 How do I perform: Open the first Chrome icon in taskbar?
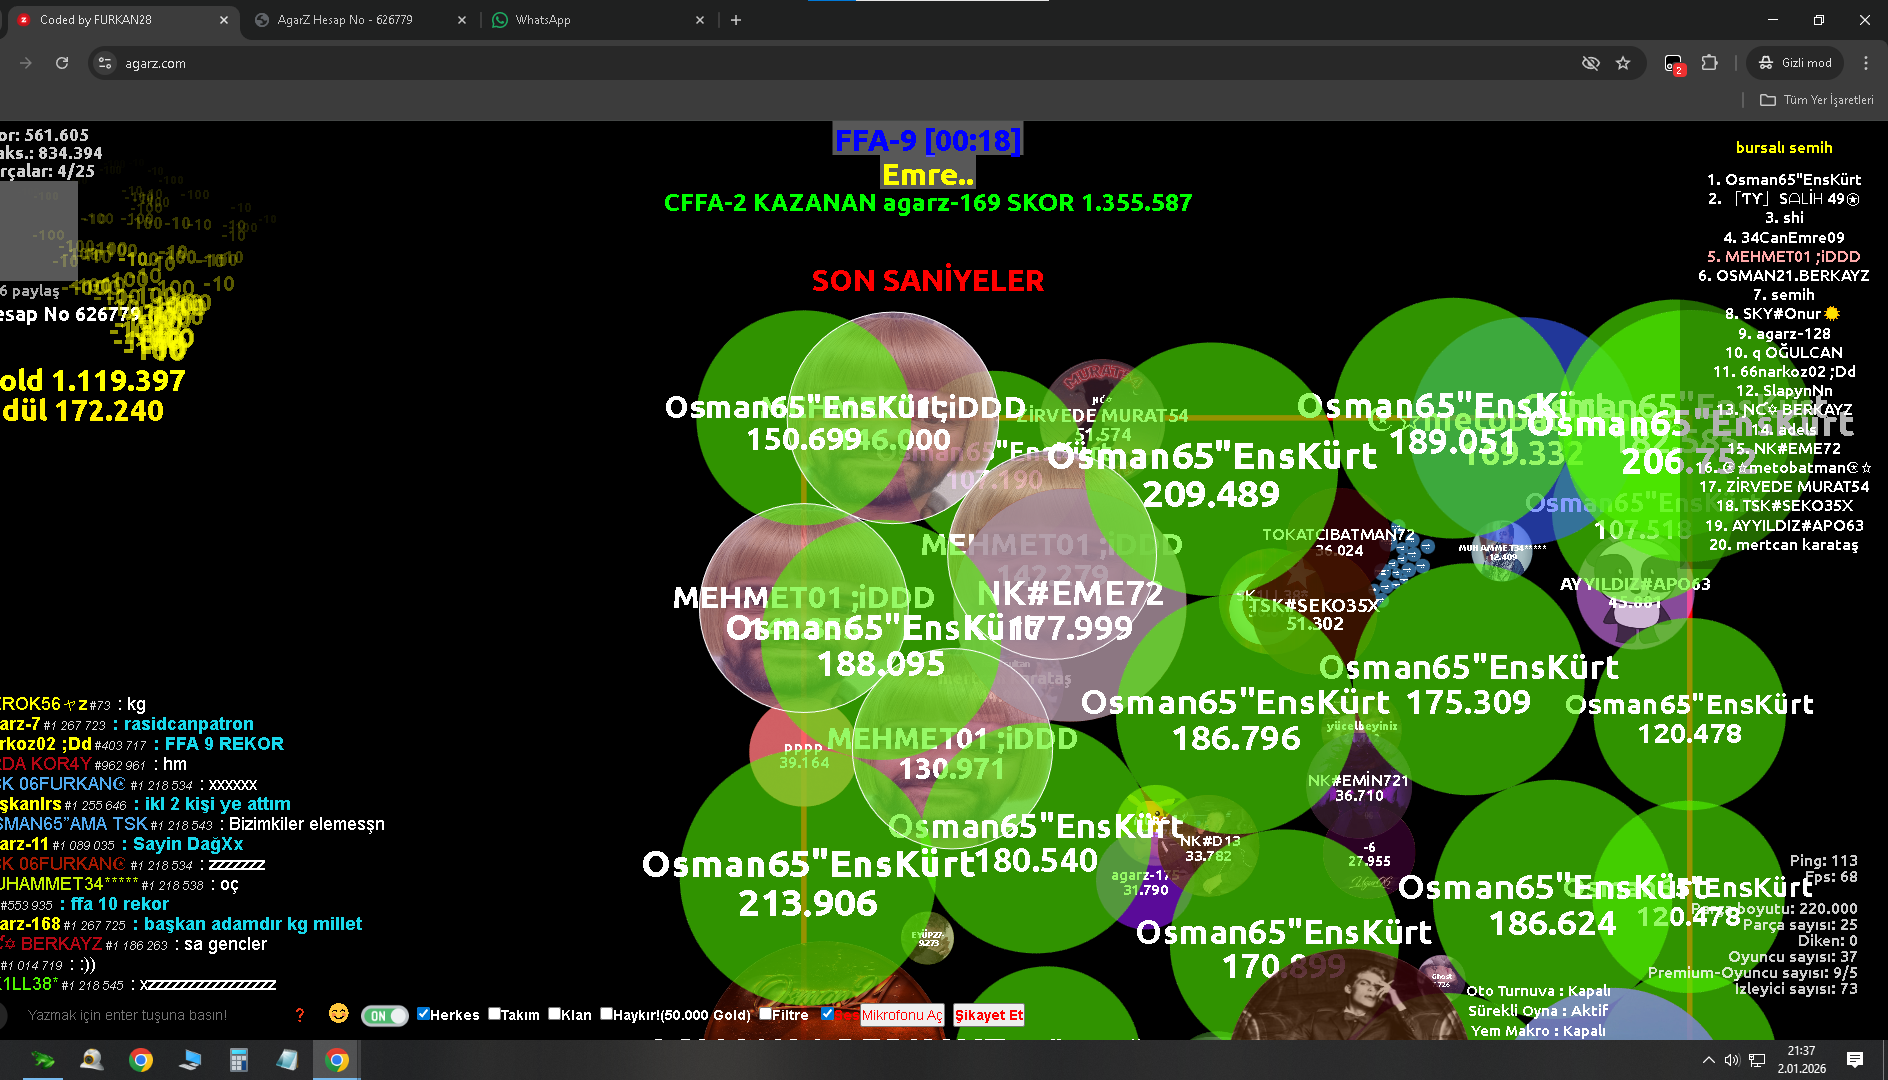141,1060
